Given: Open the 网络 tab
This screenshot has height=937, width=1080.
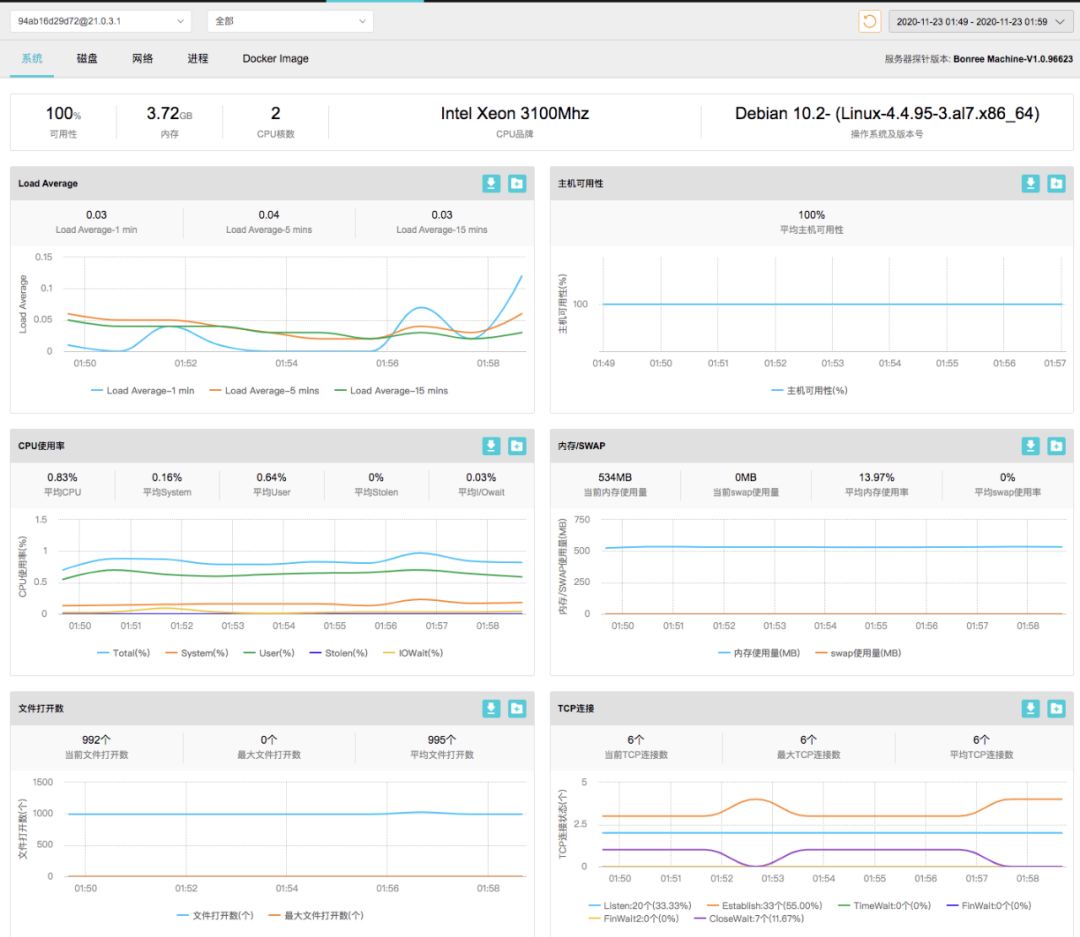Looking at the screenshot, I should pos(143,59).
